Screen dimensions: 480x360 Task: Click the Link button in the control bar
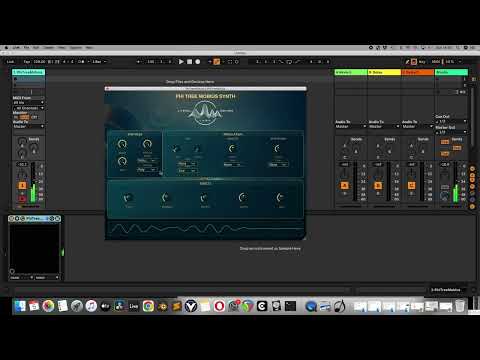tap(11, 62)
